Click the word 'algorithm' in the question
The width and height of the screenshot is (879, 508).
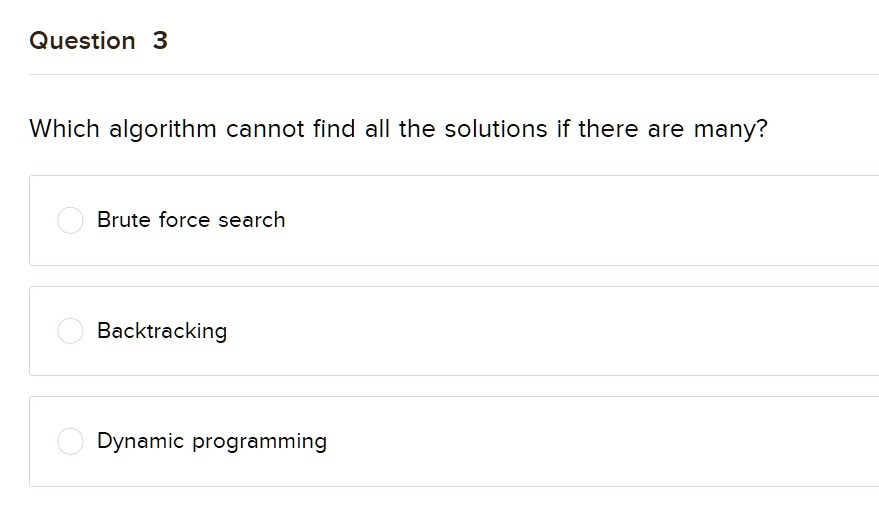tap(163, 130)
